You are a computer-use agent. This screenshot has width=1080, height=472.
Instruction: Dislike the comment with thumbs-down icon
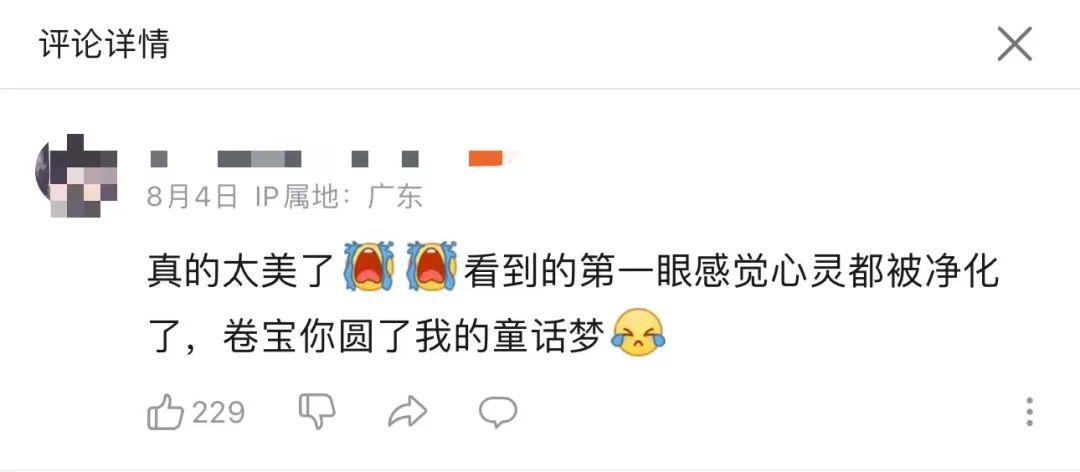point(317,411)
